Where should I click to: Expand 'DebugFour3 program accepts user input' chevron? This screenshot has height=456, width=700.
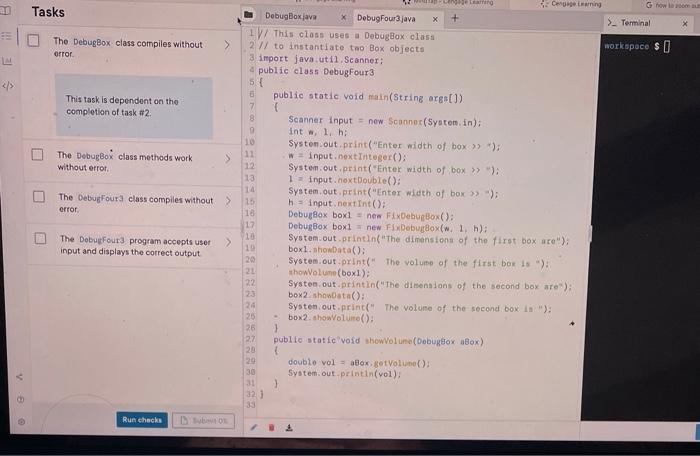pos(229,242)
